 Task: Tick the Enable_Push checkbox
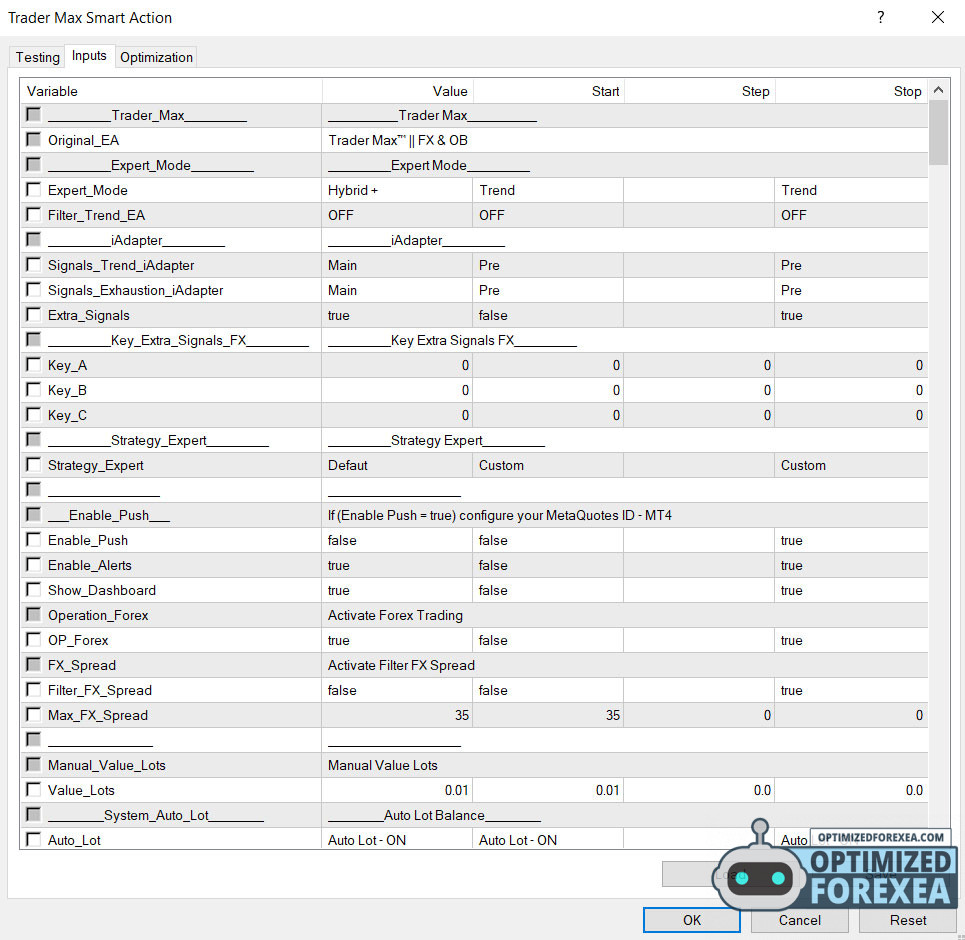click(33, 540)
